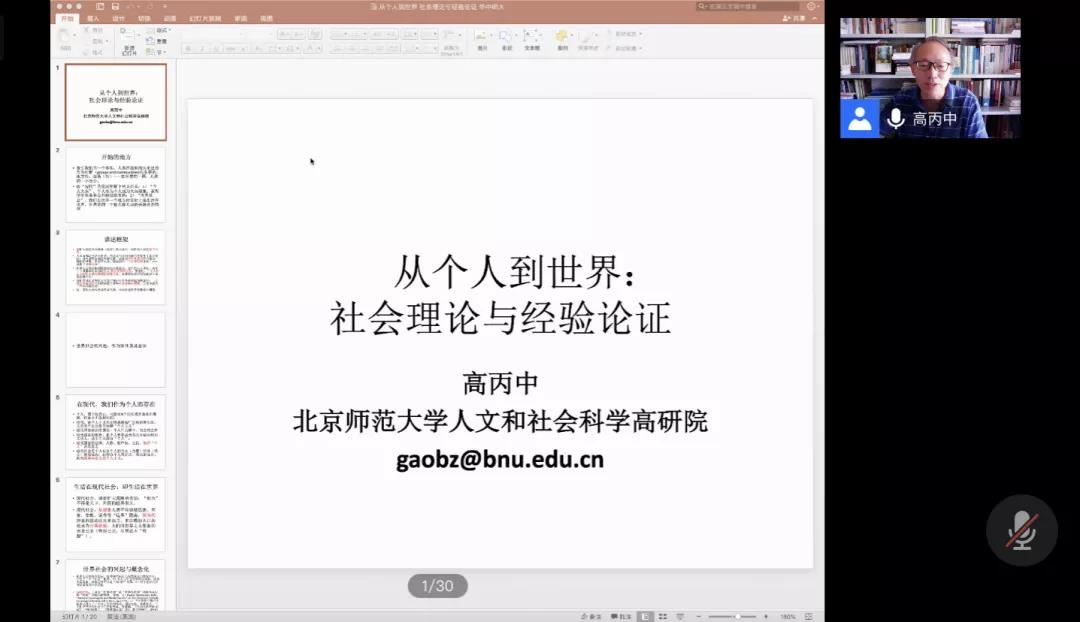
Task: Toggle the notes pane in status bar
Action: point(594,616)
